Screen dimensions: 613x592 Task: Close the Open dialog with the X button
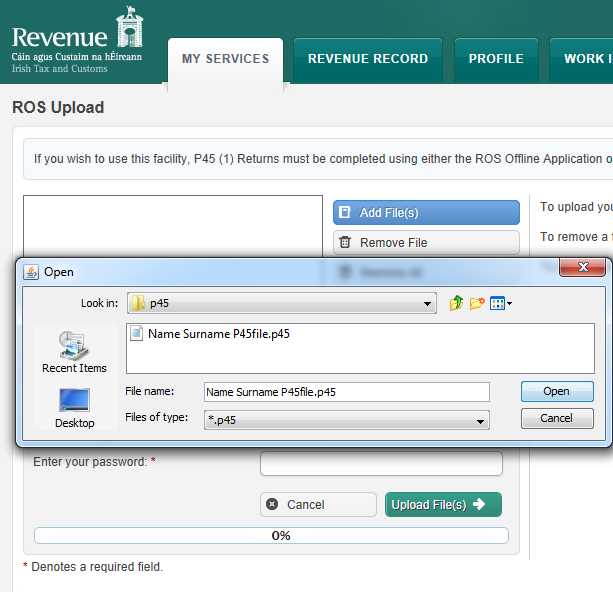point(583,267)
